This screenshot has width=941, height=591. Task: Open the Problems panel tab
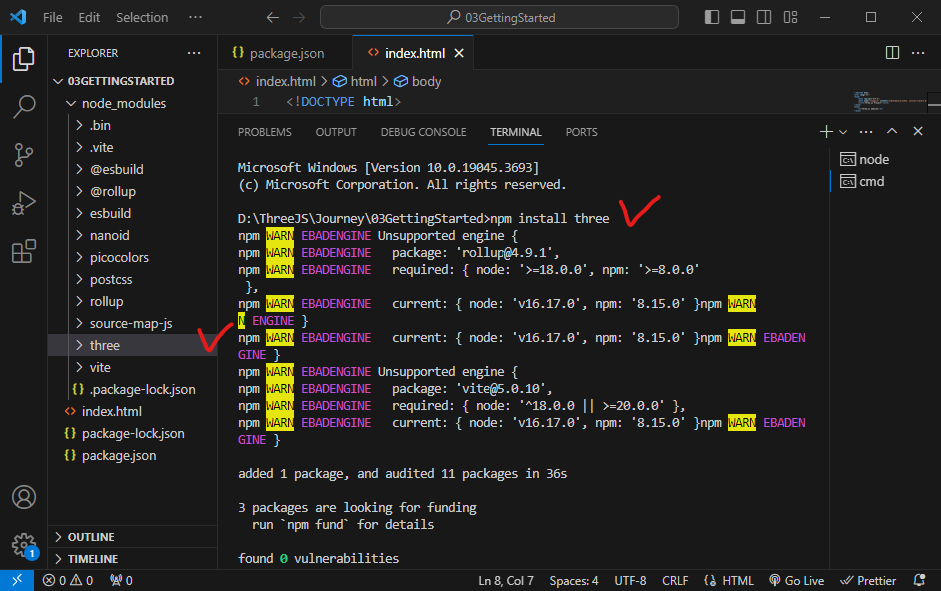coord(265,132)
